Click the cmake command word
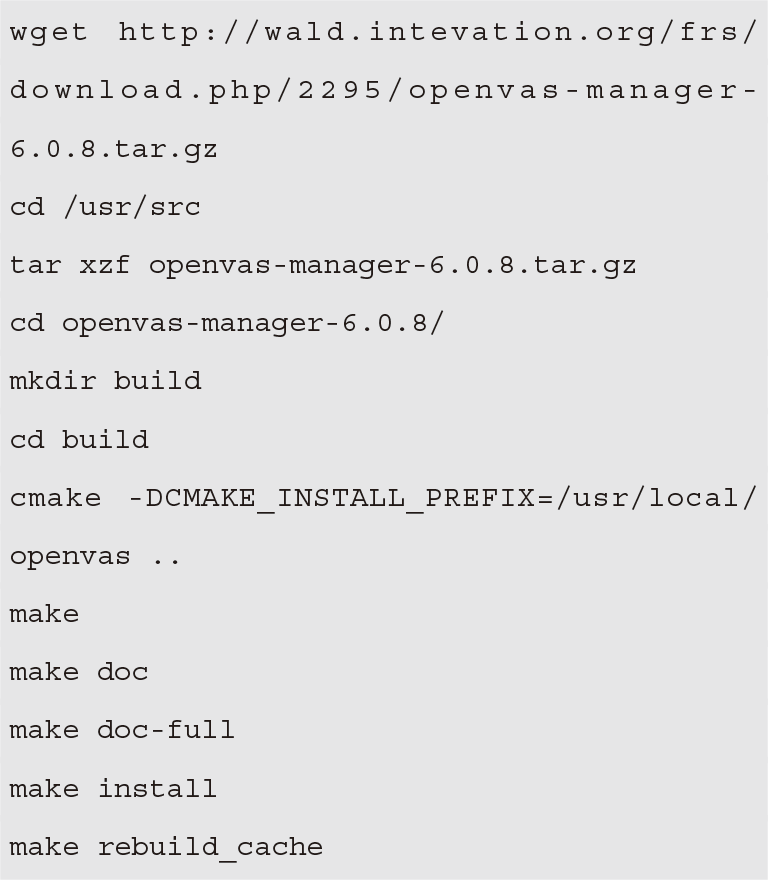The image size is (770, 881). (56, 498)
